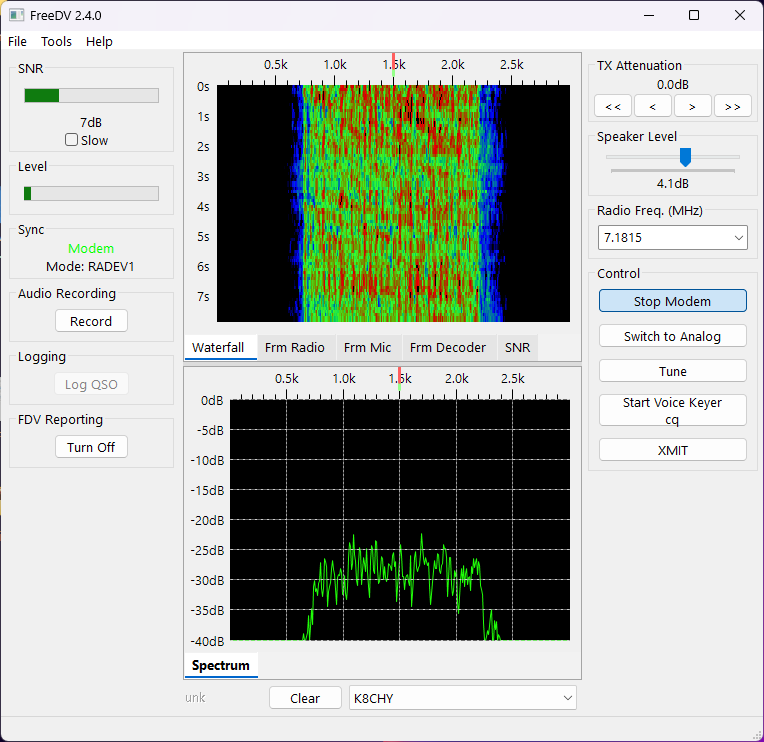Turn Off FDV Reporting

point(91,447)
